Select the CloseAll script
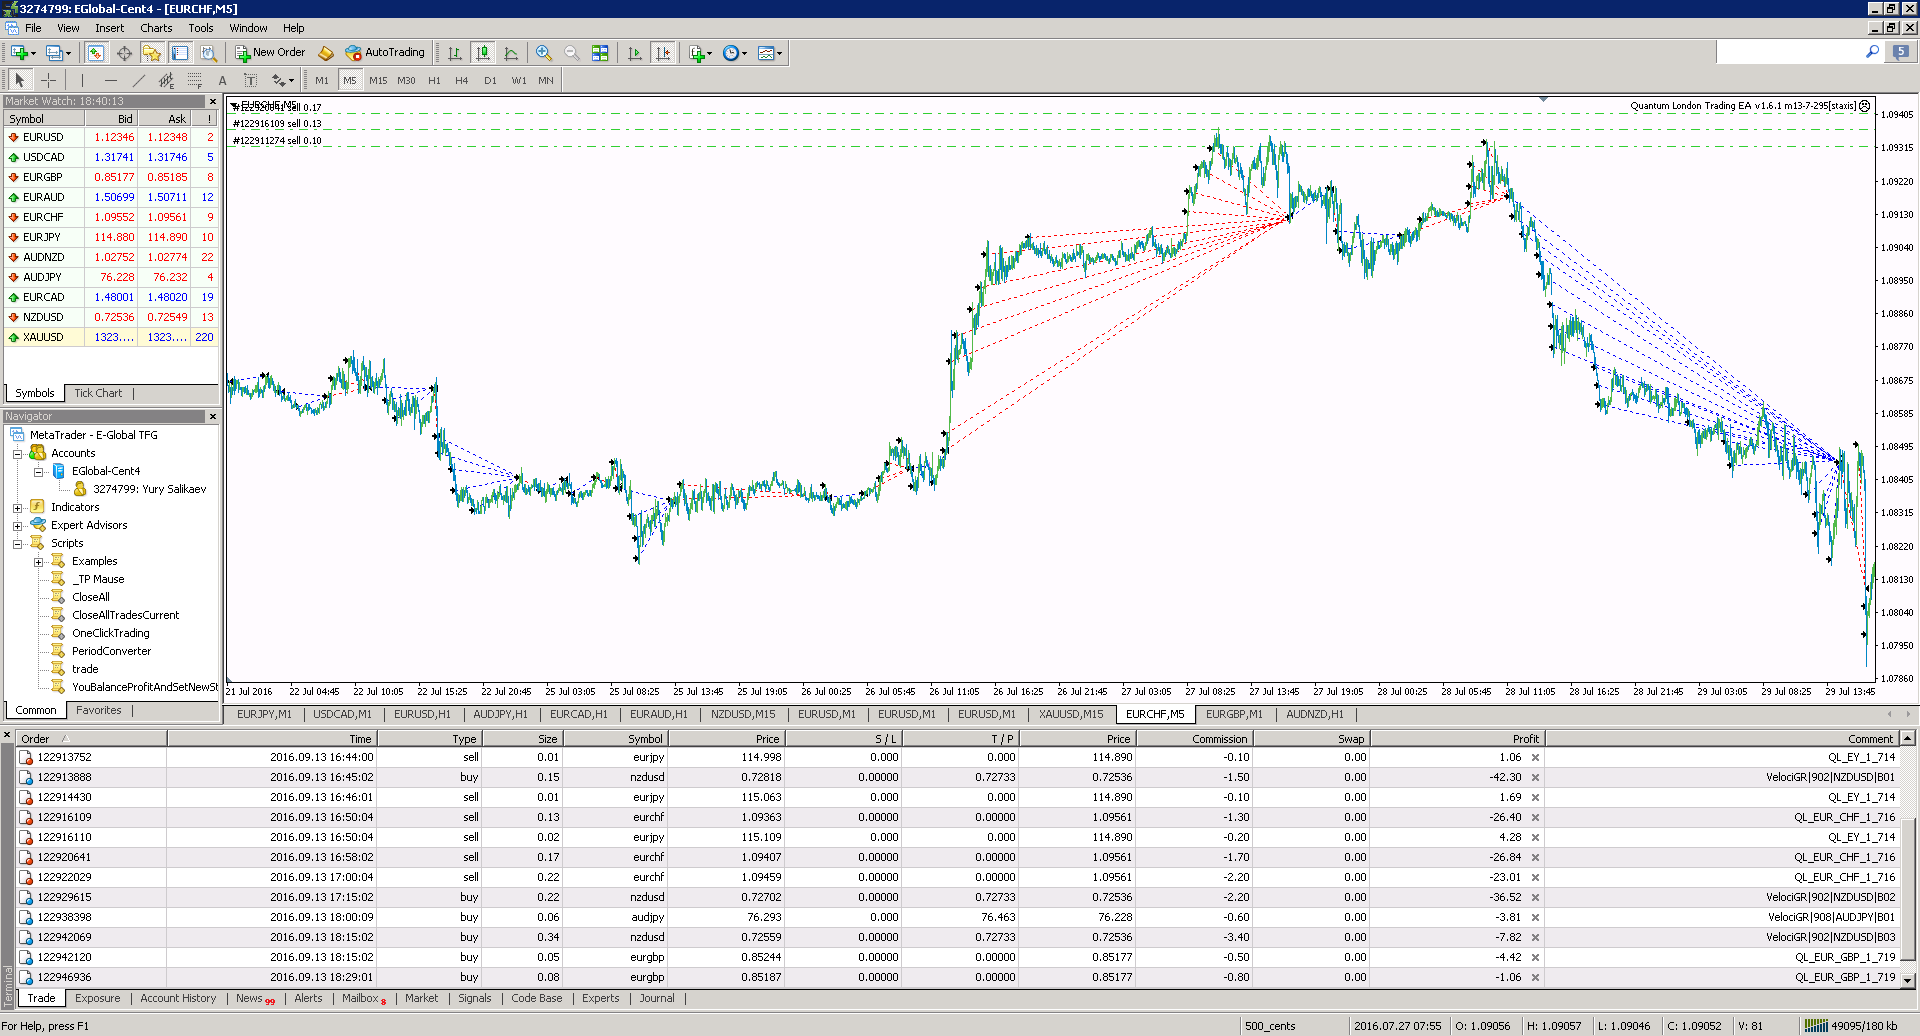Viewport: 1920px width, 1036px height. pyautogui.click(x=91, y=597)
